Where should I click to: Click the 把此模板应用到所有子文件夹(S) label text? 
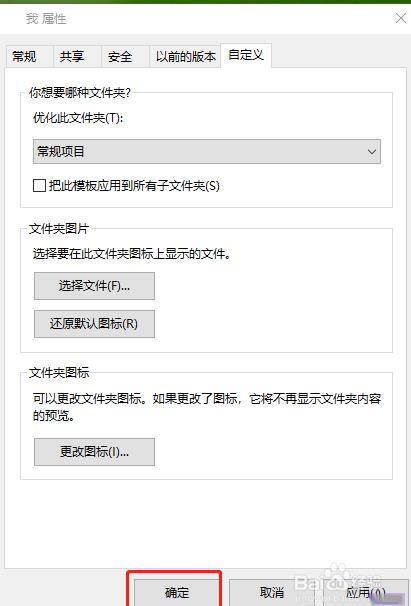pos(134,186)
